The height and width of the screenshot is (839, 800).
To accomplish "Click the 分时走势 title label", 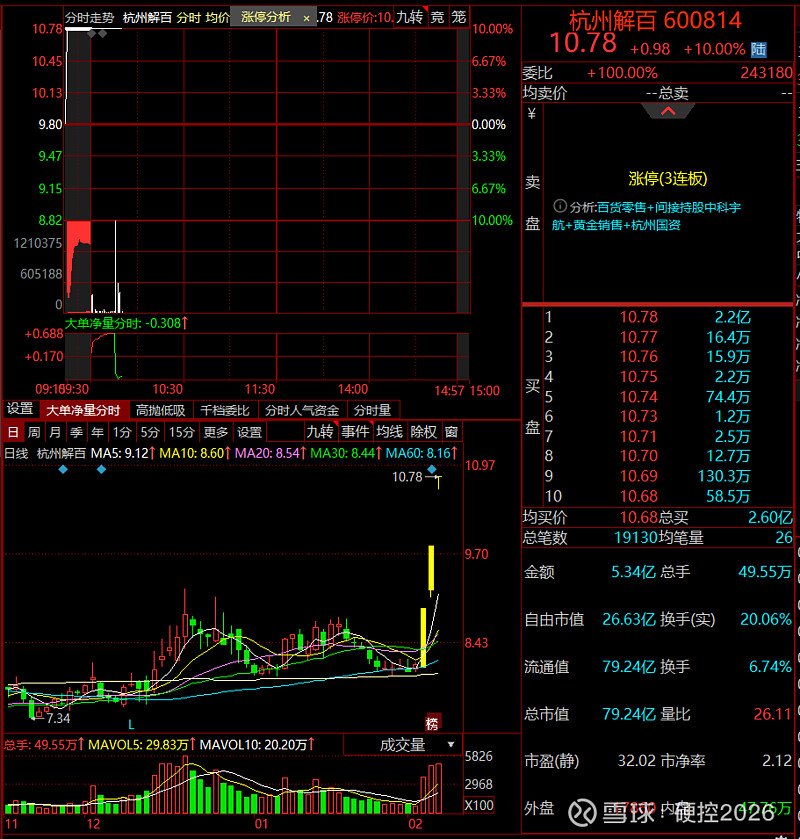I will coord(90,18).
